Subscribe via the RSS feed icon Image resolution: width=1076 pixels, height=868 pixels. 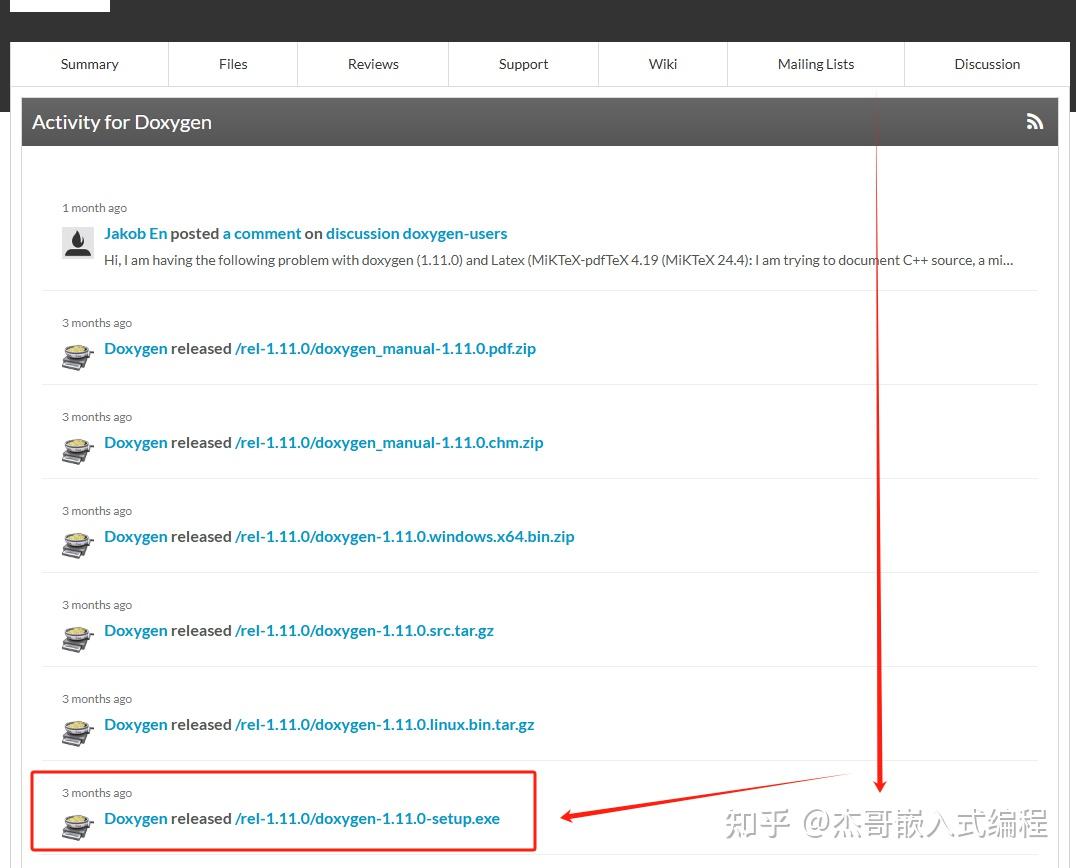point(1034,121)
